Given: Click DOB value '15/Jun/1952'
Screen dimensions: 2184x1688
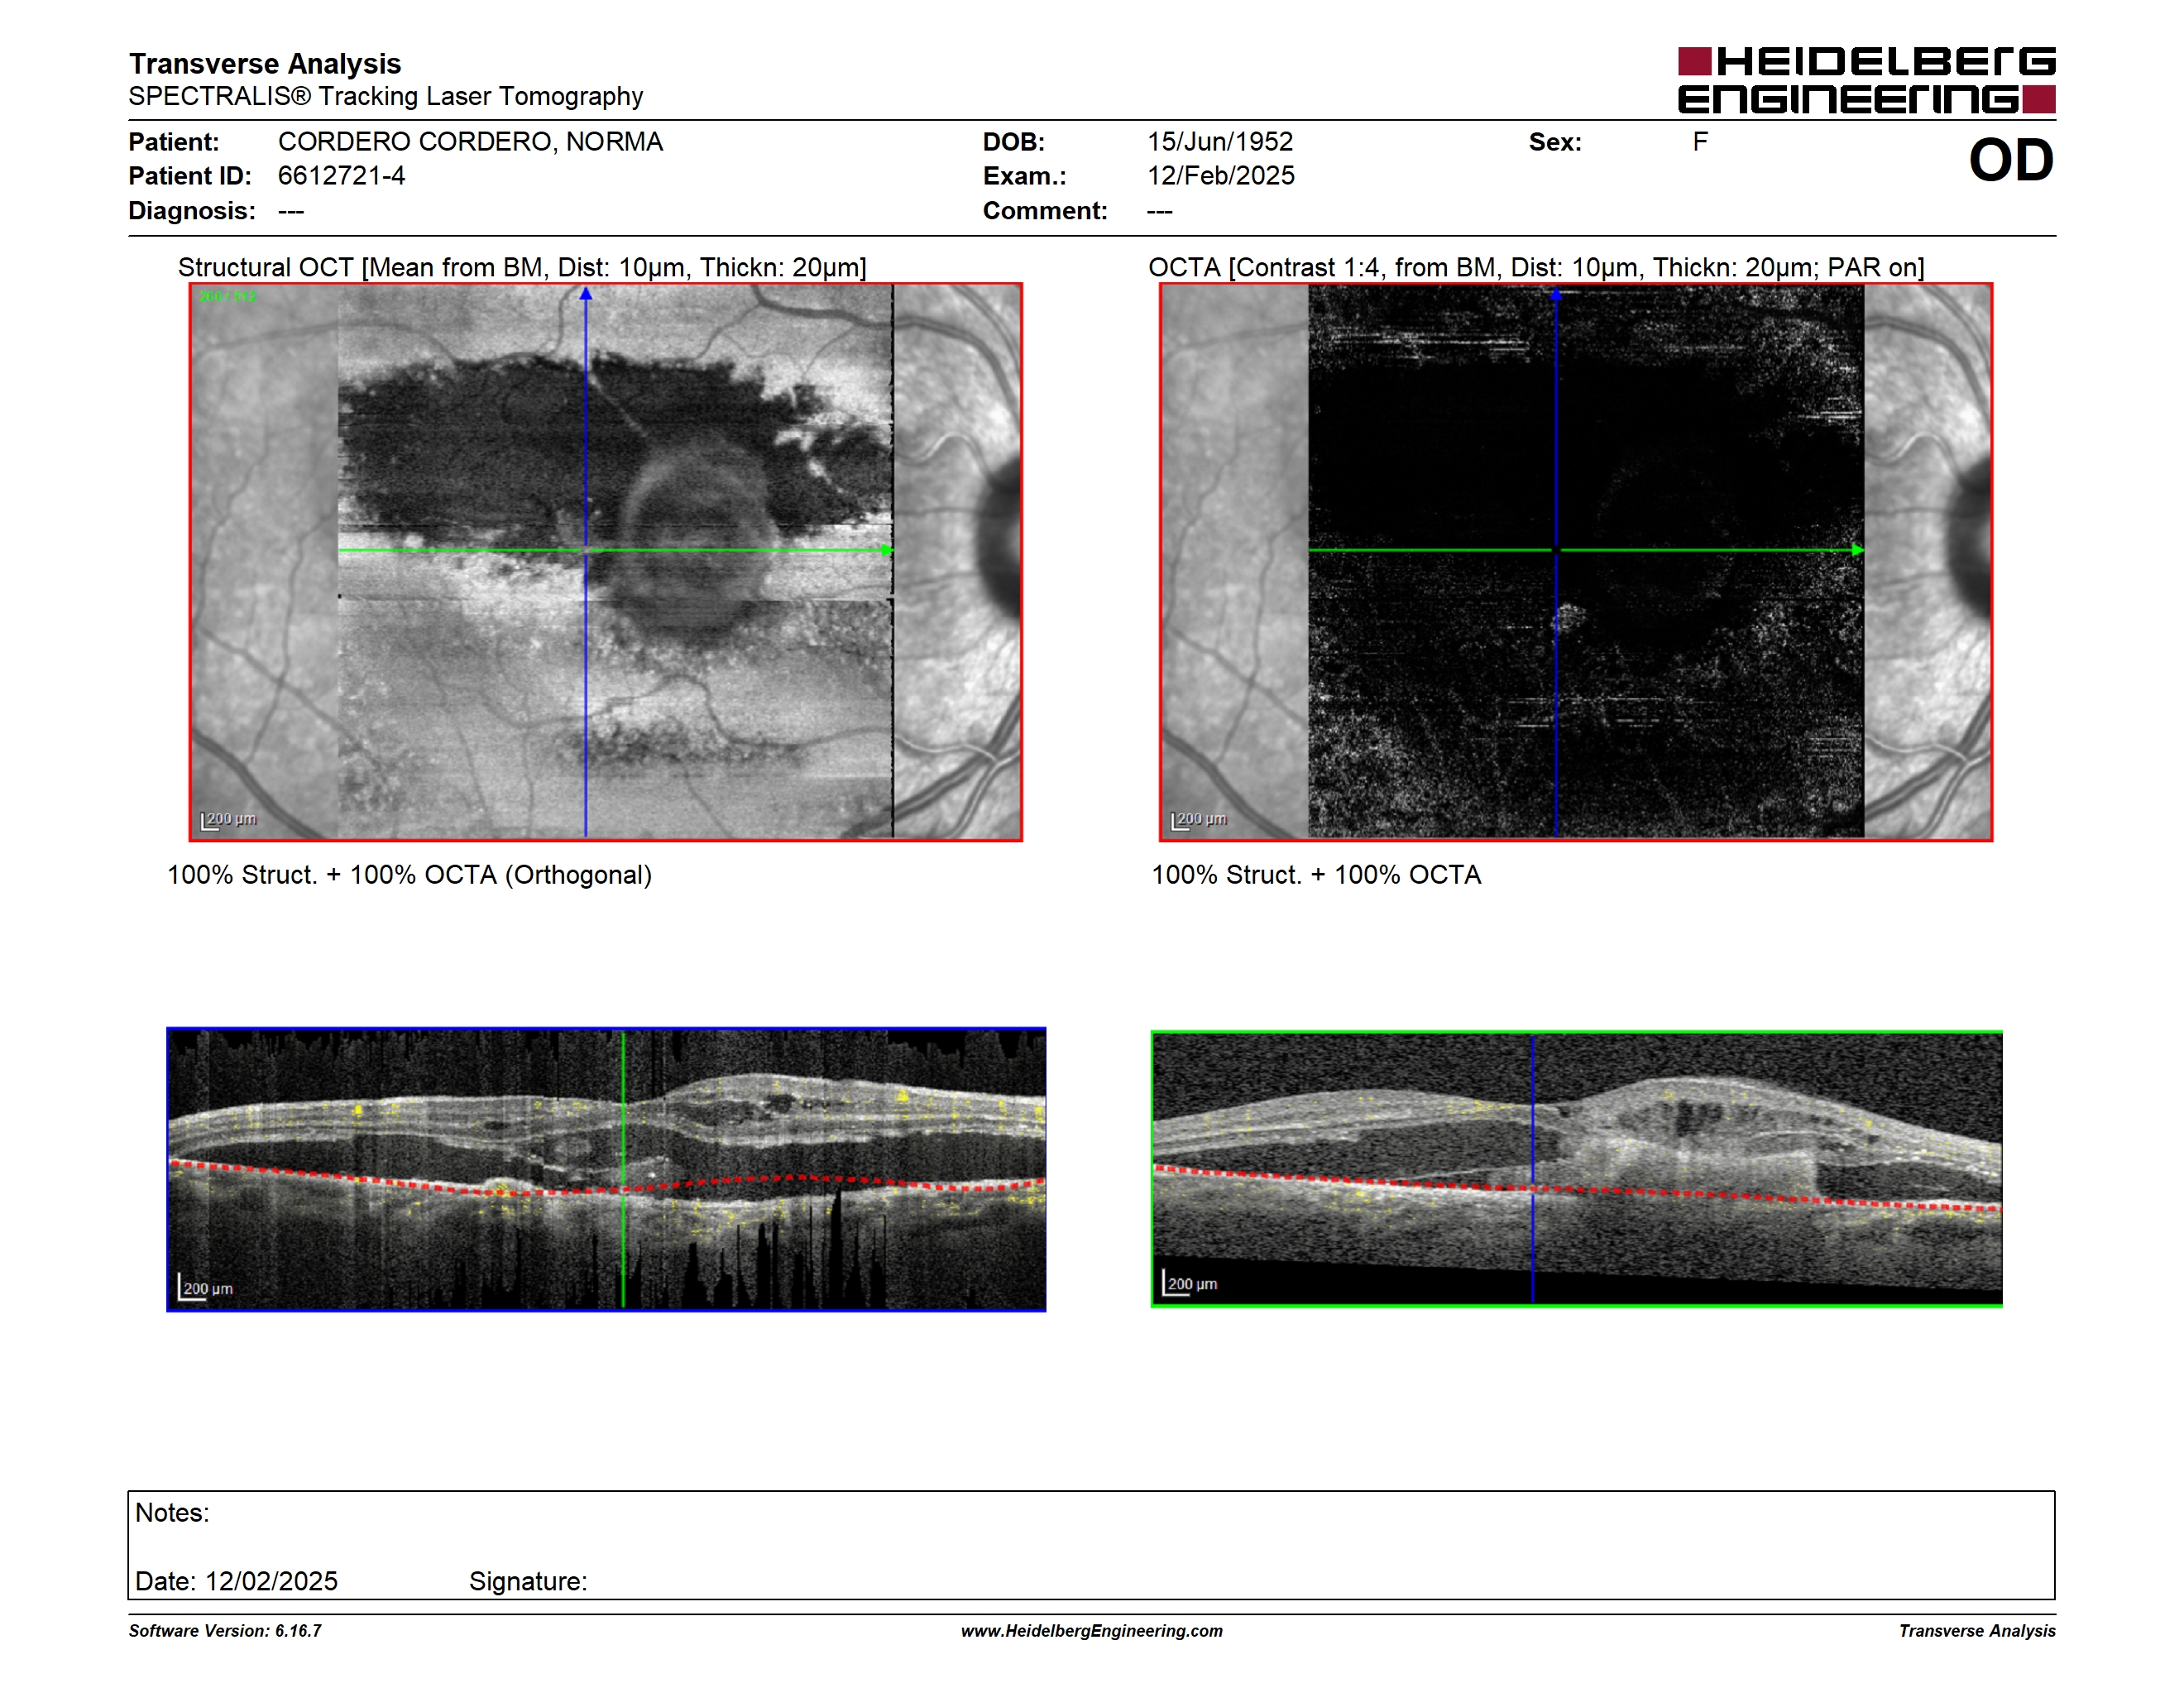Looking at the screenshot, I should (1220, 142).
